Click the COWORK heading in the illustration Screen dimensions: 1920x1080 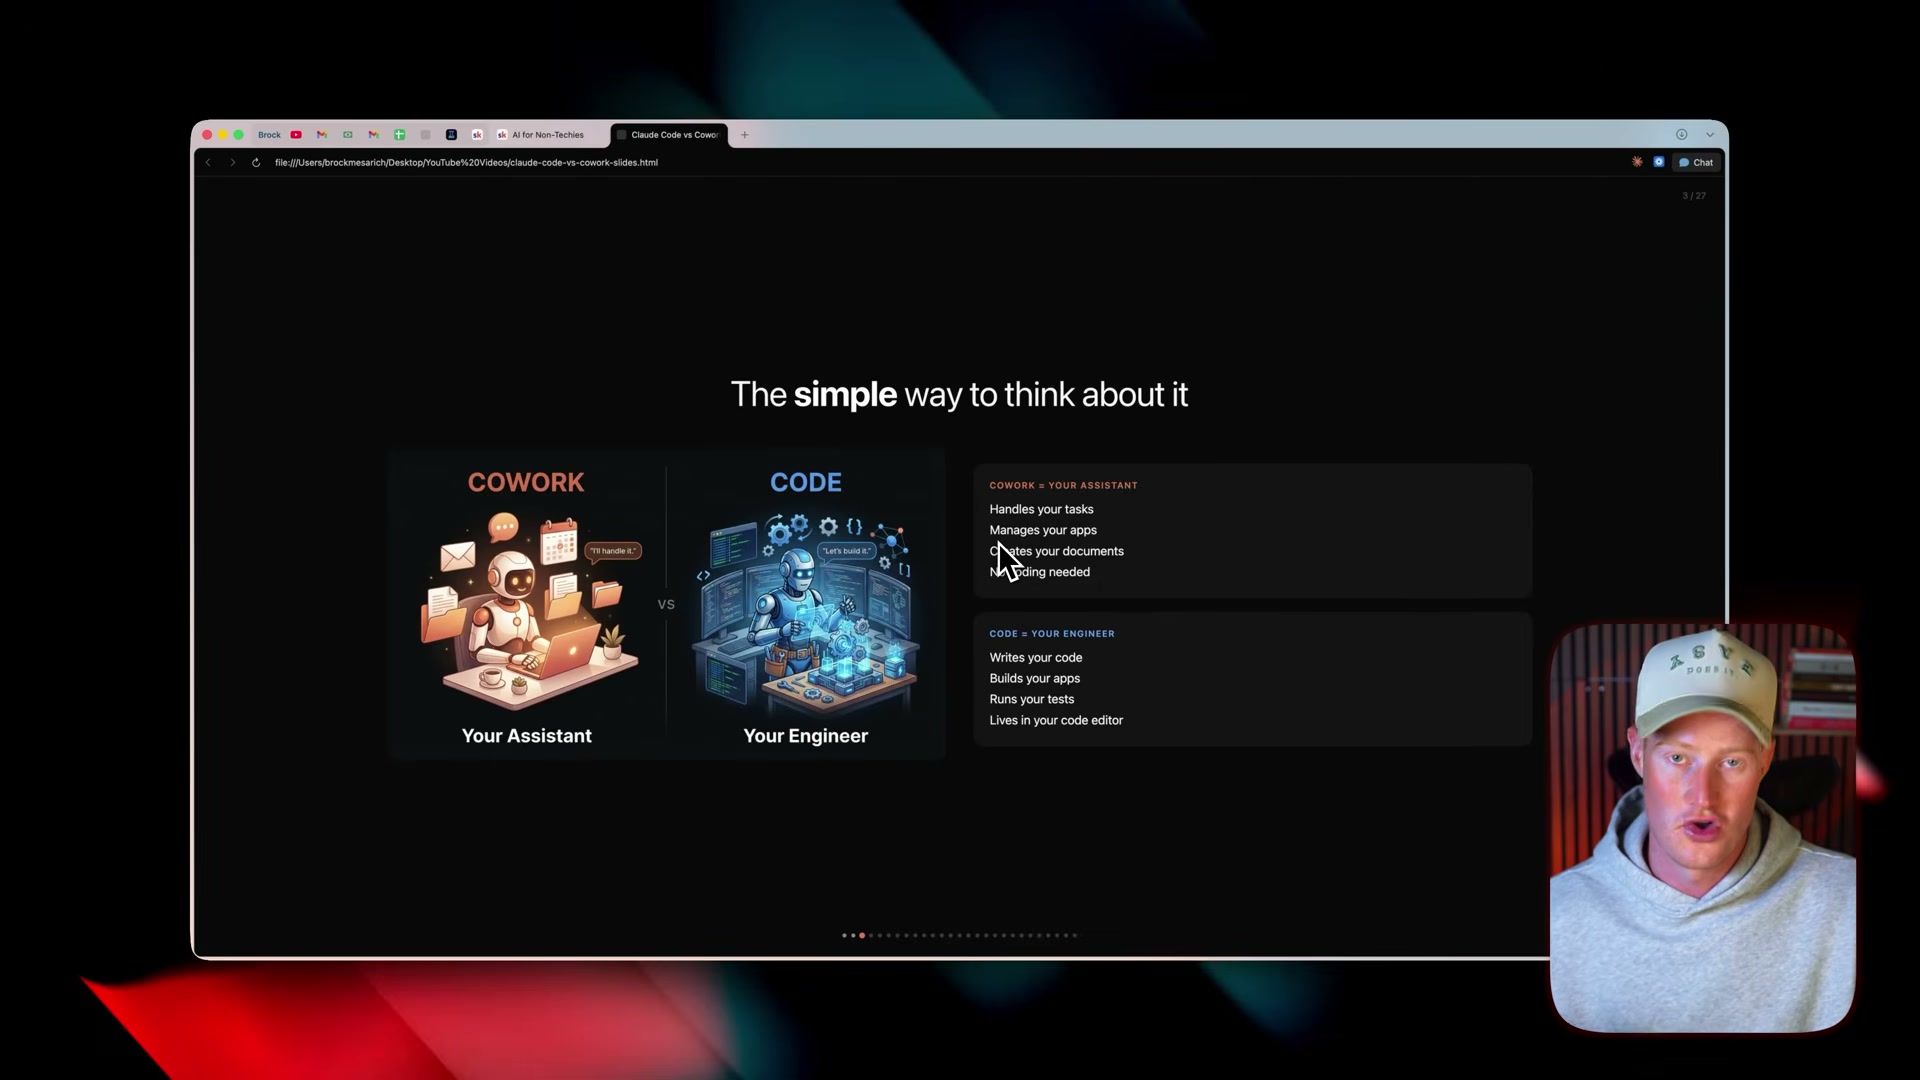tap(526, 482)
